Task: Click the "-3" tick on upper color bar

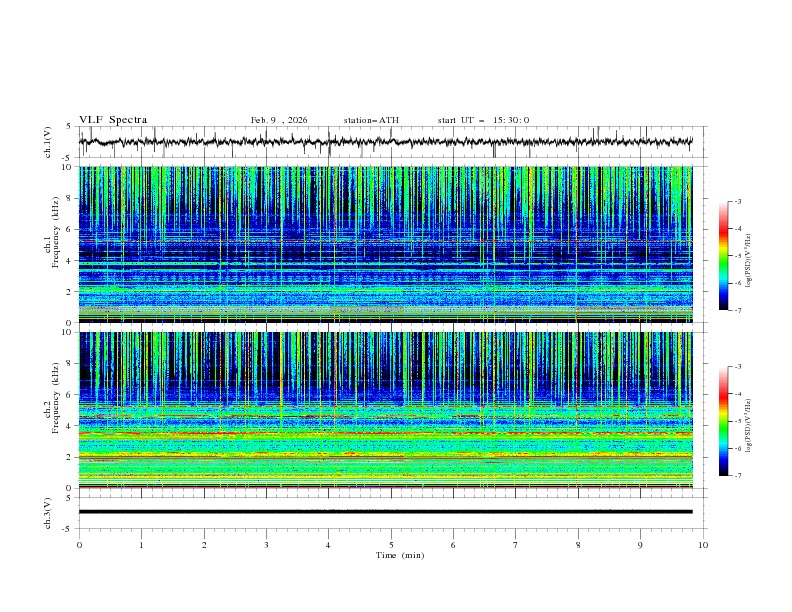Action: (737, 201)
